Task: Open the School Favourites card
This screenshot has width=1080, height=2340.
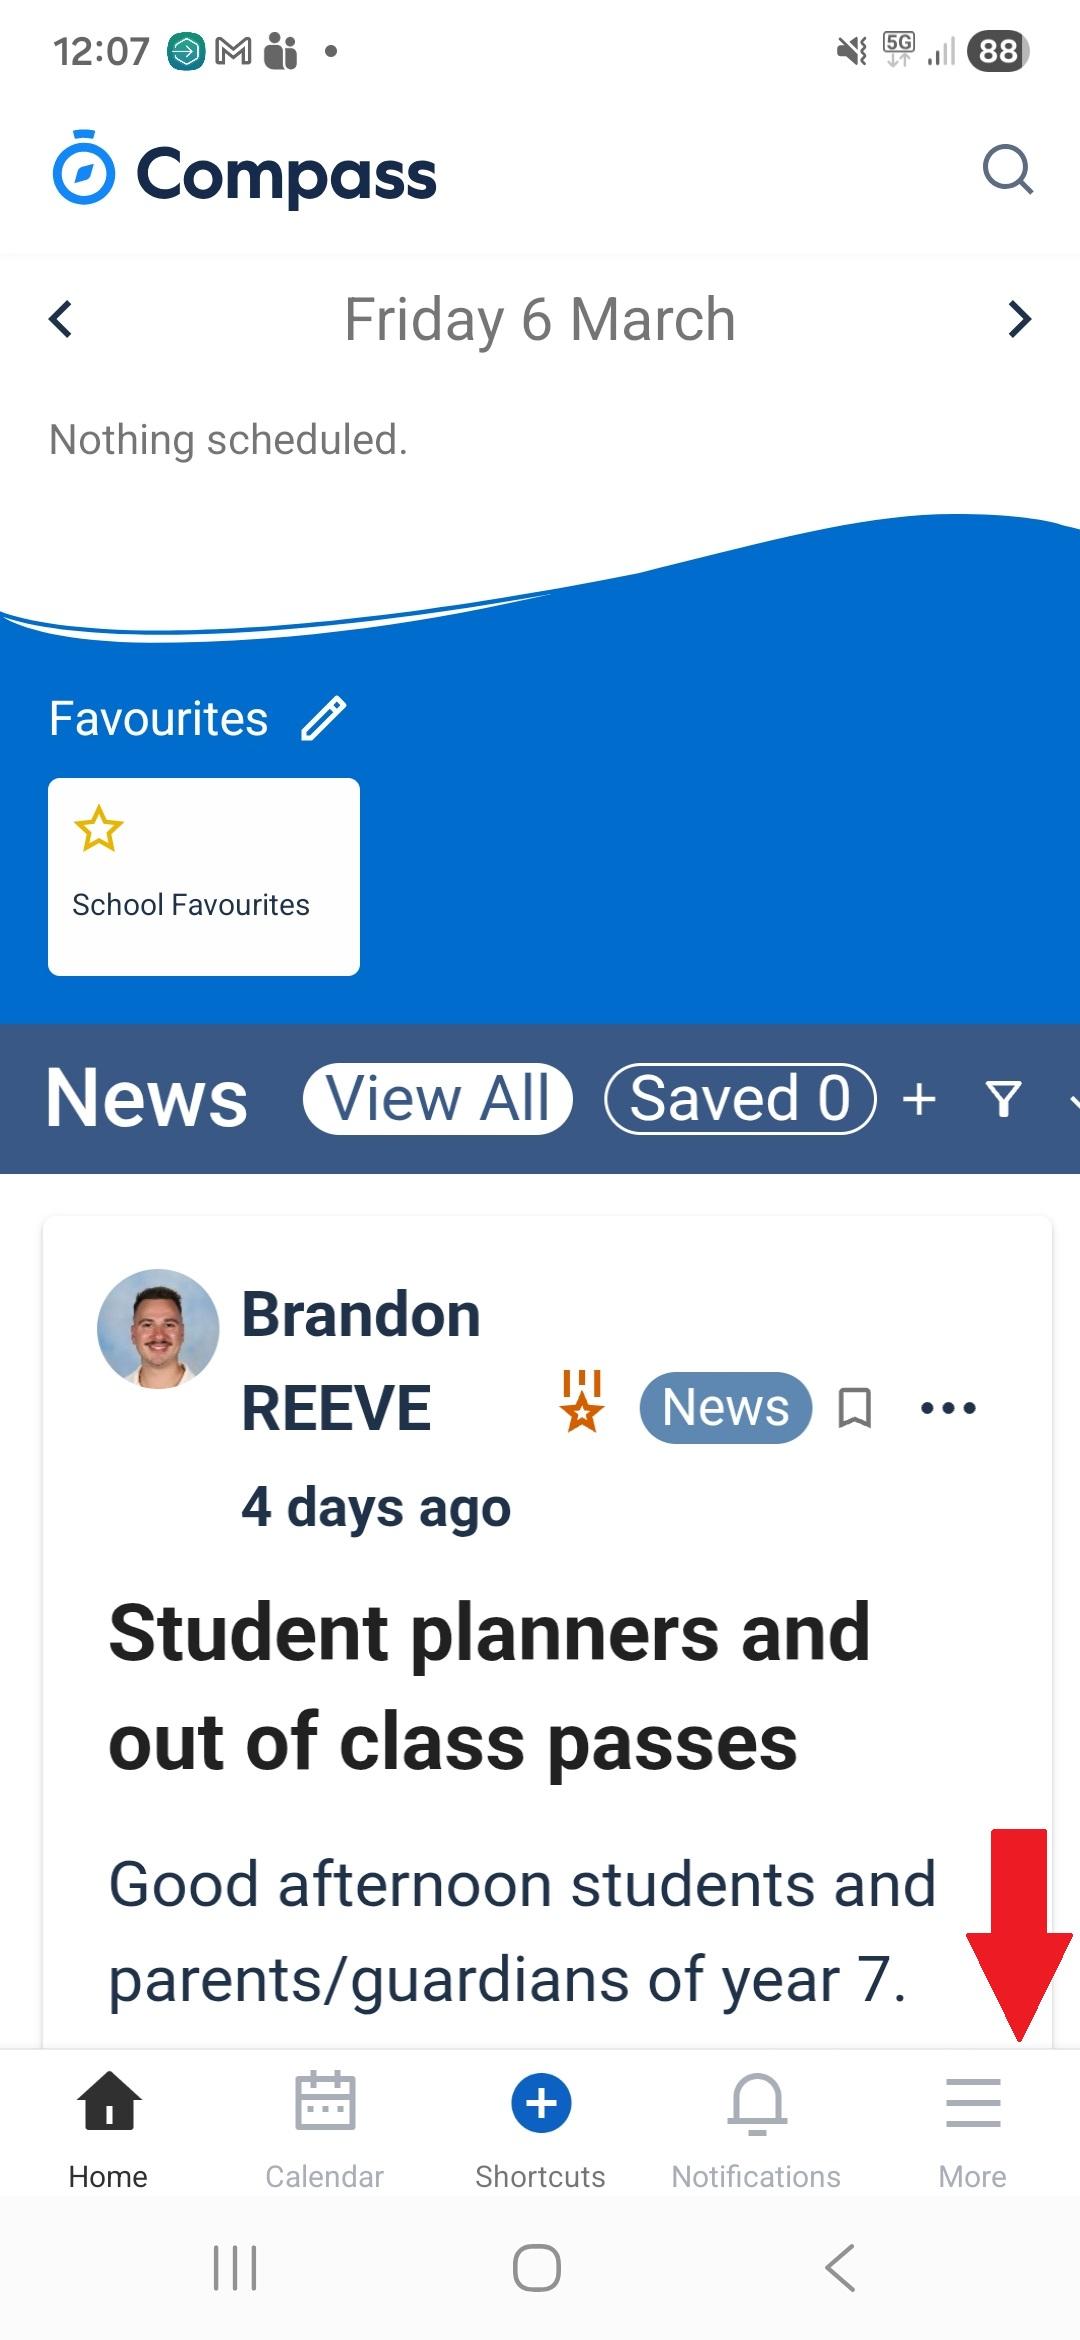Action: tap(204, 876)
